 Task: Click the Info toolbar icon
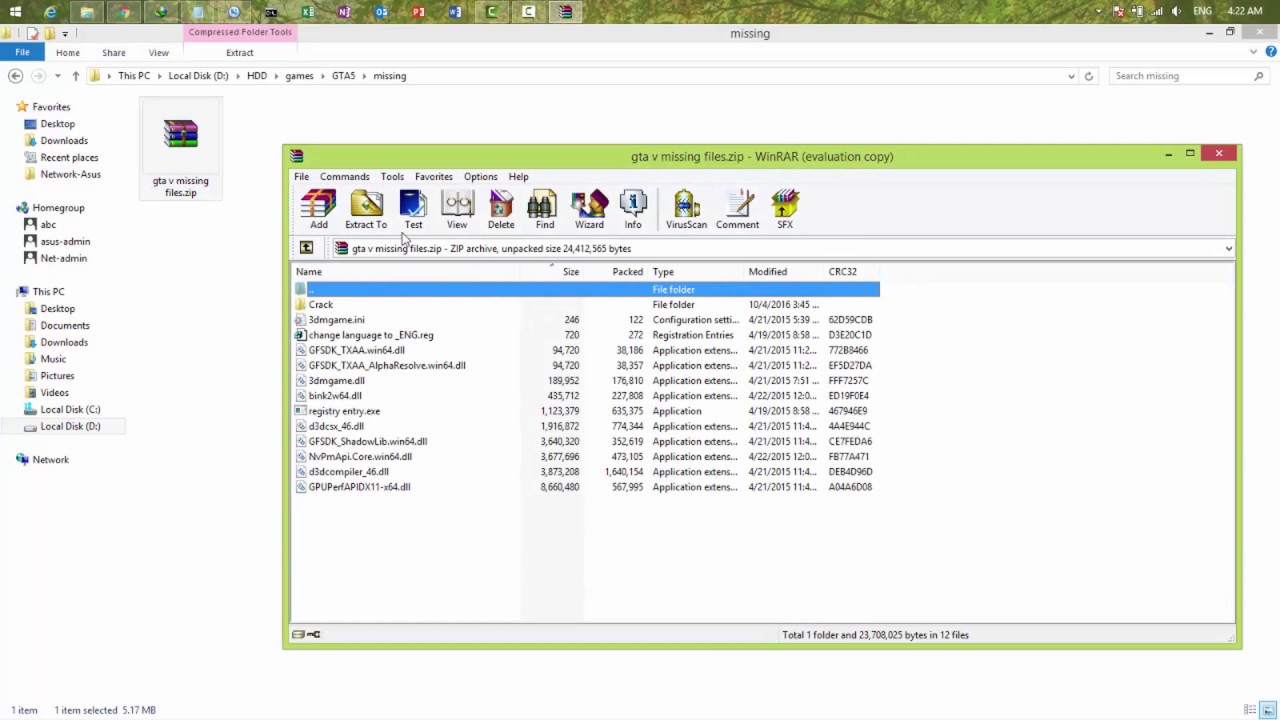tap(633, 209)
